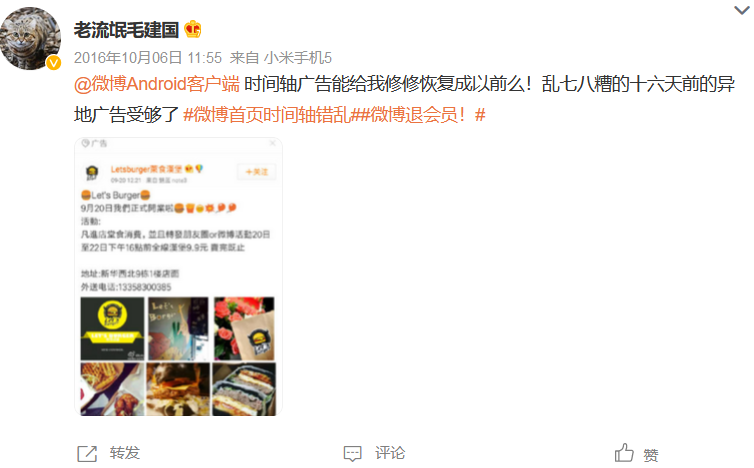Viewport: 754px width, 468px height.
Task: Click the 评论 comment label
Action: coord(390,453)
